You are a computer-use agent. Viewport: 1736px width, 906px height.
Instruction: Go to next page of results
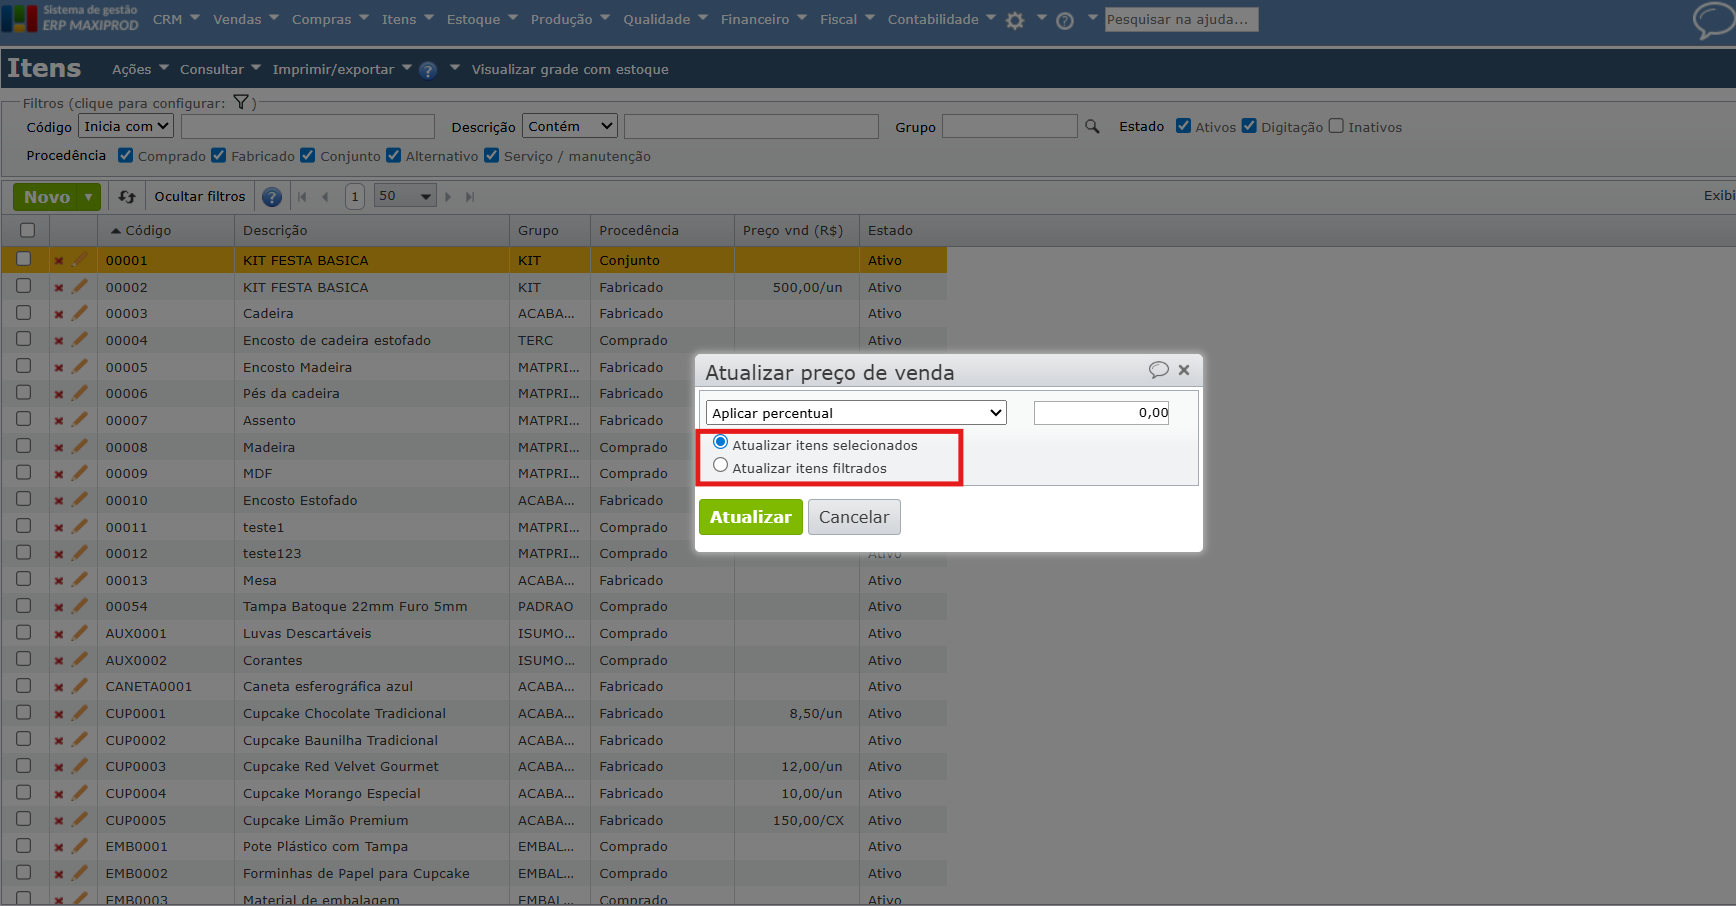tap(448, 197)
